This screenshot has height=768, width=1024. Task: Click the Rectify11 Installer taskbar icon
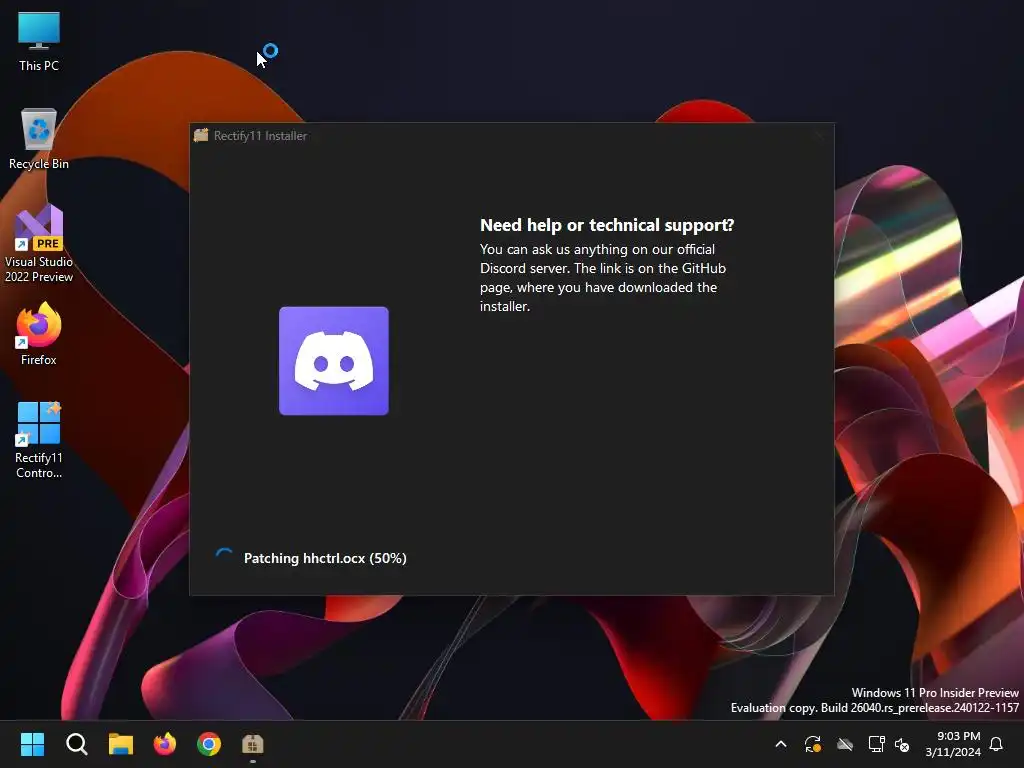click(253, 744)
